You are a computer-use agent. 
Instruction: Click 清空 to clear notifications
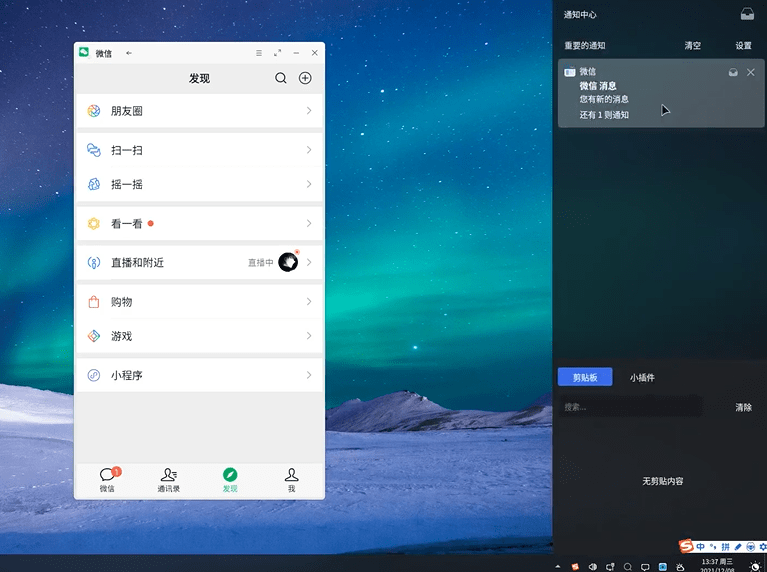click(x=692, y=46)
